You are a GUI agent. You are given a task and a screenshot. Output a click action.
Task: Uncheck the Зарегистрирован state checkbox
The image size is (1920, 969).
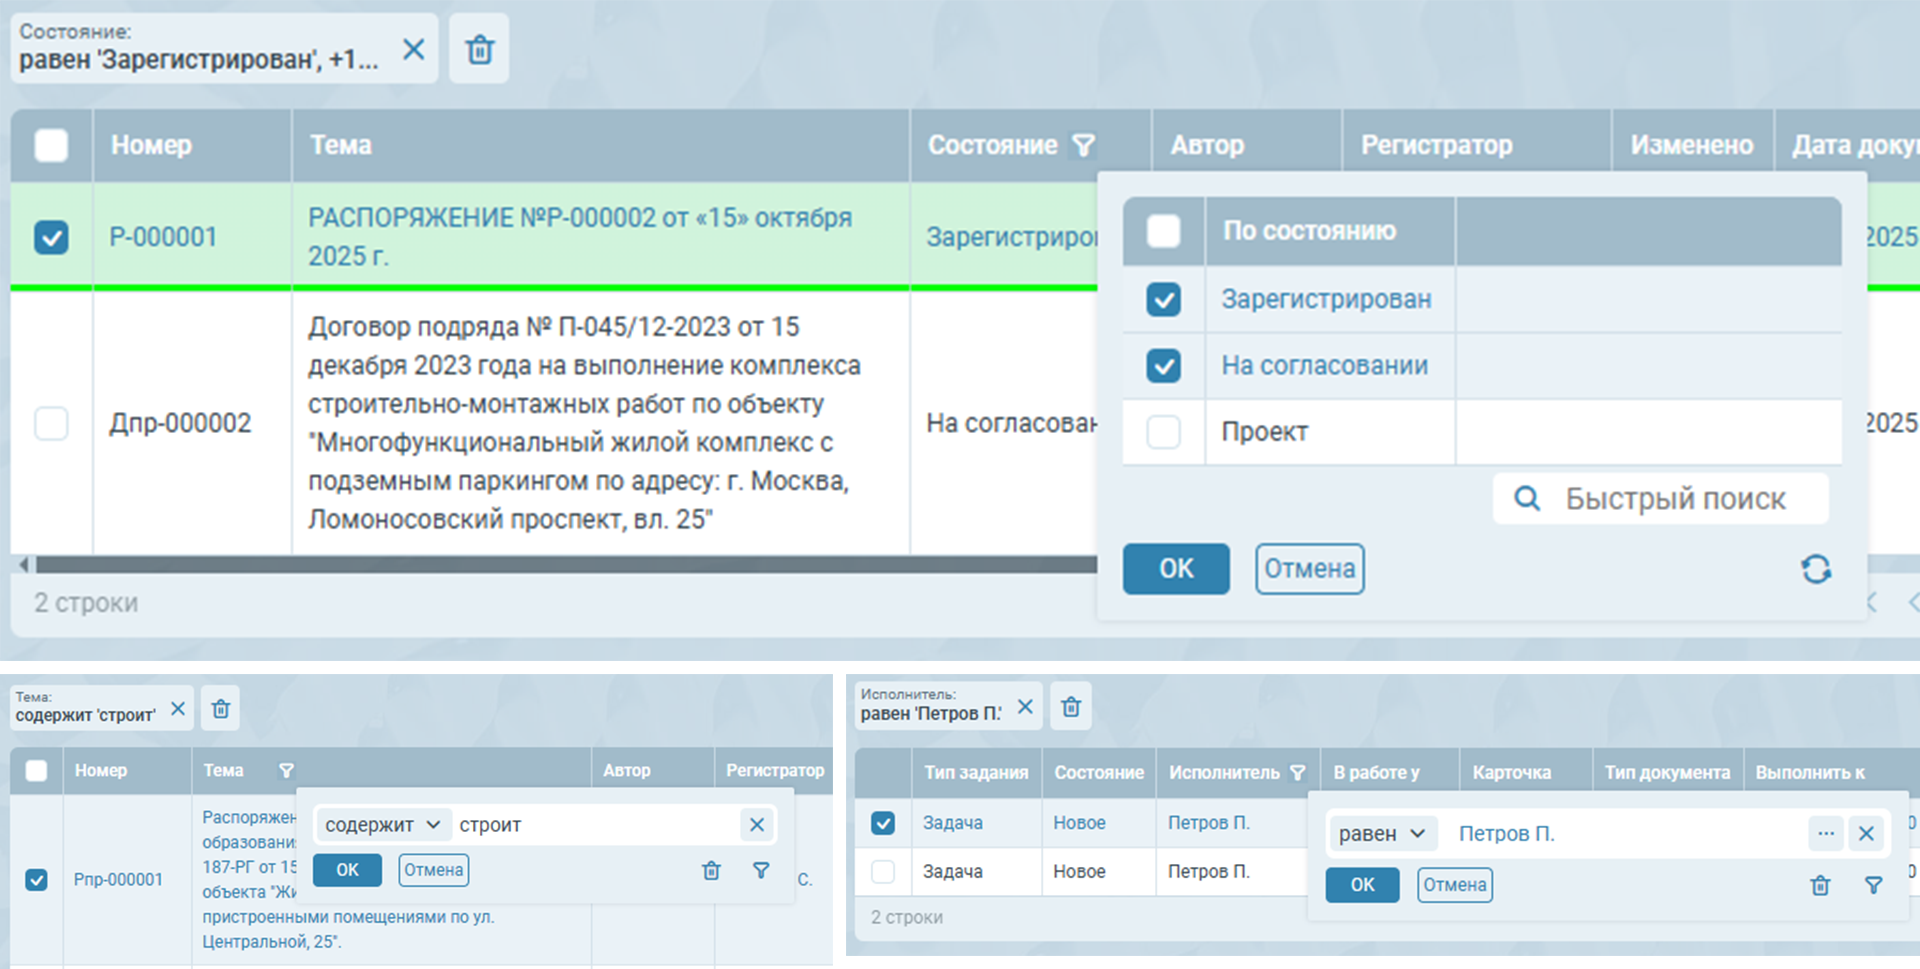pos(1163,299)
